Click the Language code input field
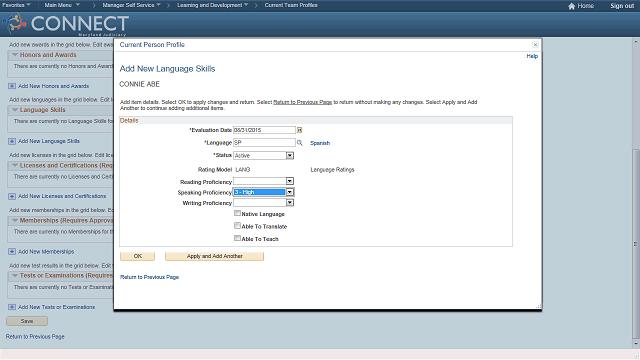 click(x=264, y=142)
